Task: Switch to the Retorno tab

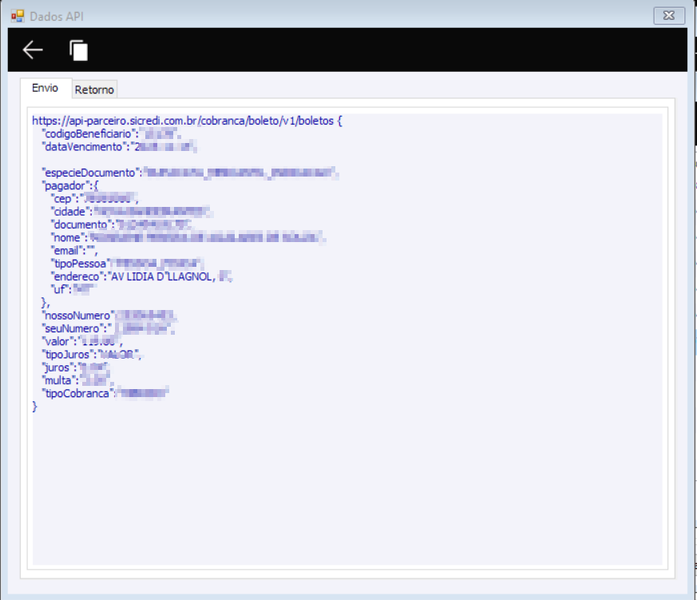Action: click(94, 90)
